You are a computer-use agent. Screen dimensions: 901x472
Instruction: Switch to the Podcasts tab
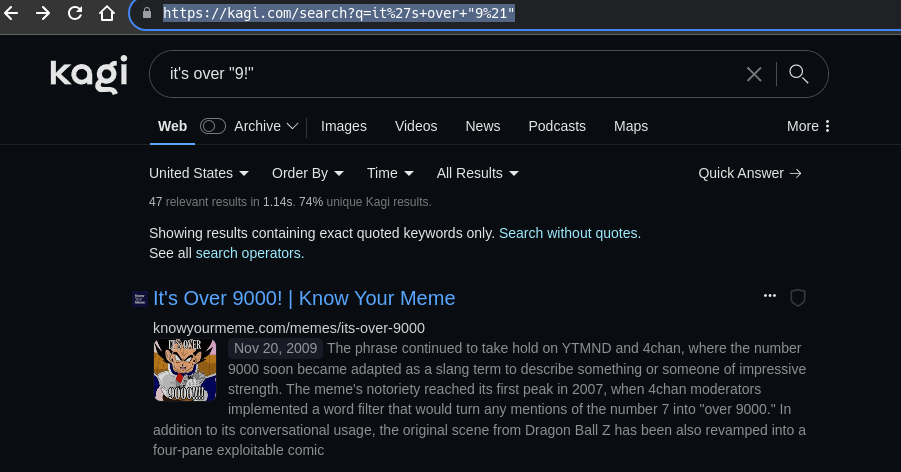click(556, 126)
